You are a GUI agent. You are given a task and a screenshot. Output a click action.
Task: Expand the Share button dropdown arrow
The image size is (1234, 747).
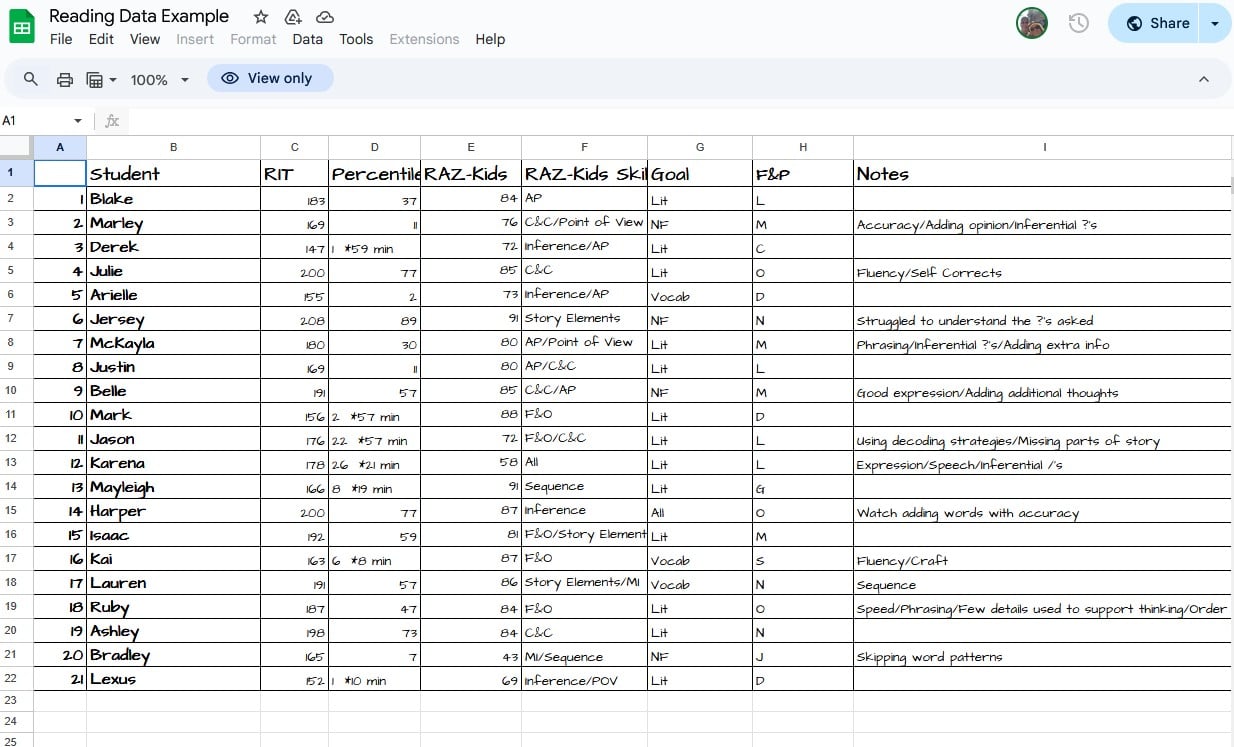click(1215, 23)
